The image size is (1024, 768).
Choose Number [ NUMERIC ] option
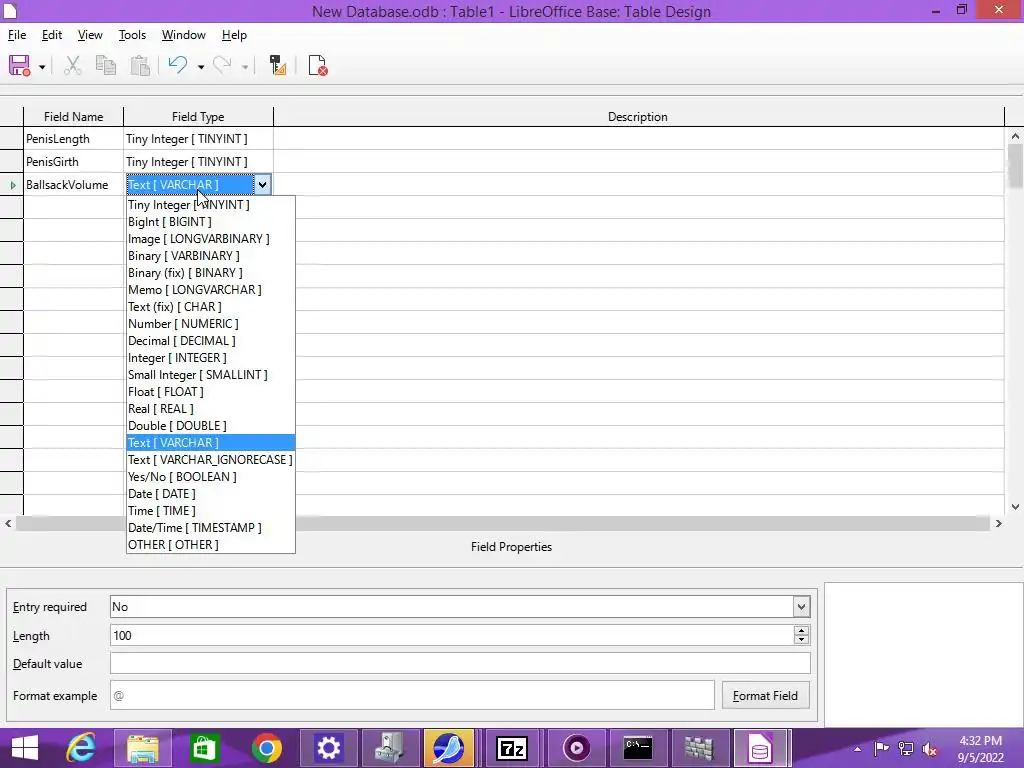pos(210,323)
